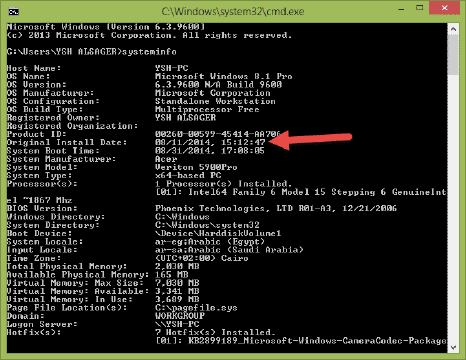Click the text 7 Hotfix(s) Installed.
This screenshot has height=360, width=466.
pos(215,332)
